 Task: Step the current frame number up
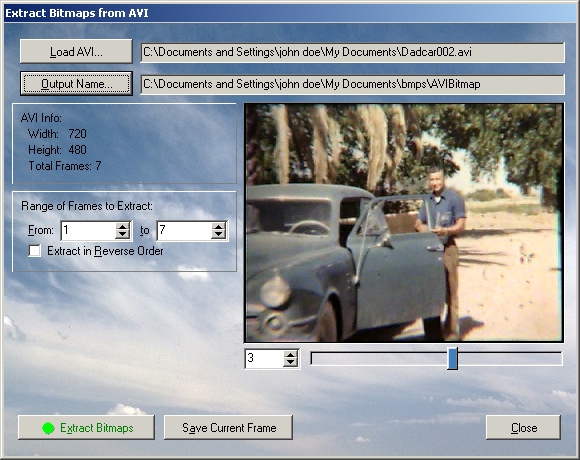point(290,354)
